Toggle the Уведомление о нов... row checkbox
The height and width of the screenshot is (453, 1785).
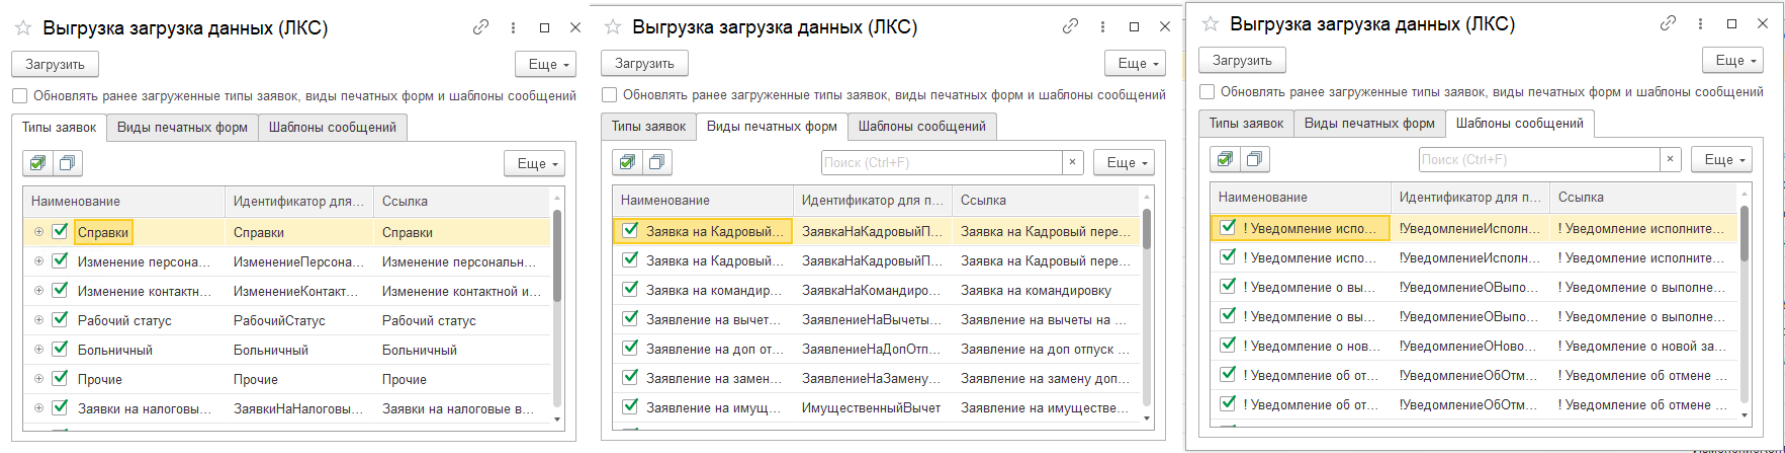click(1228, 345)
